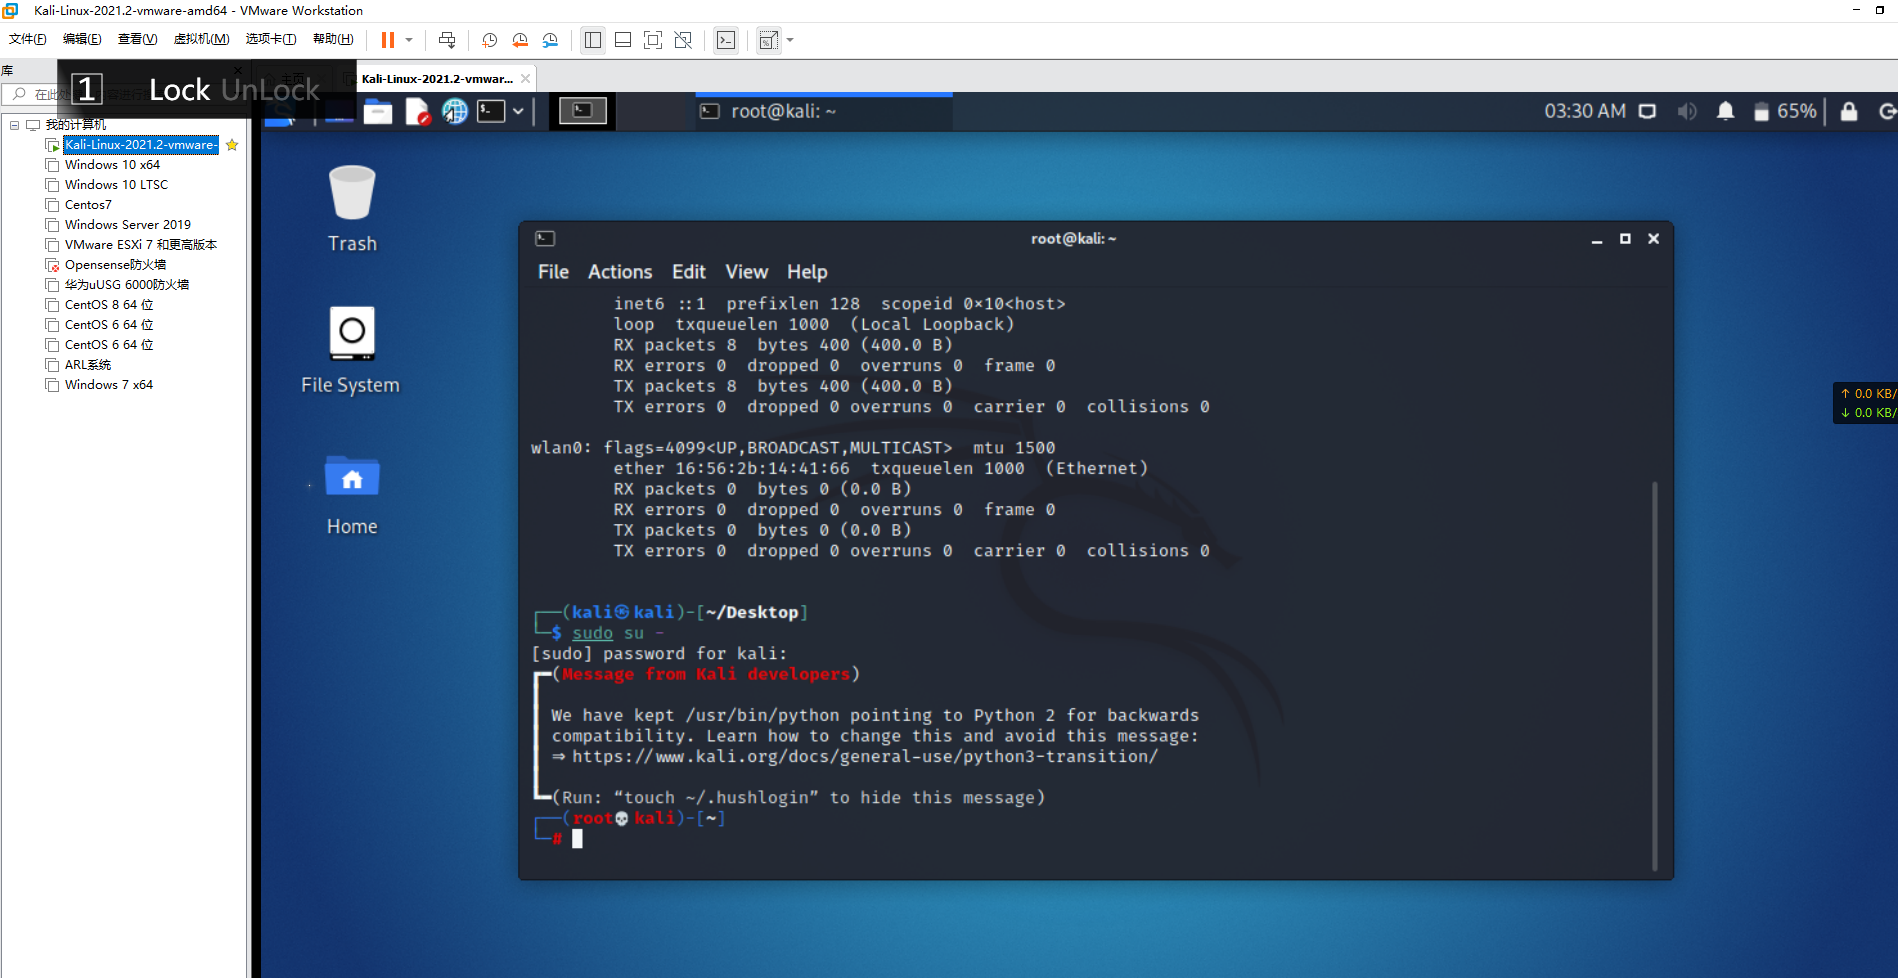Select Opensense防火墙 VM entry

(115, 265)
